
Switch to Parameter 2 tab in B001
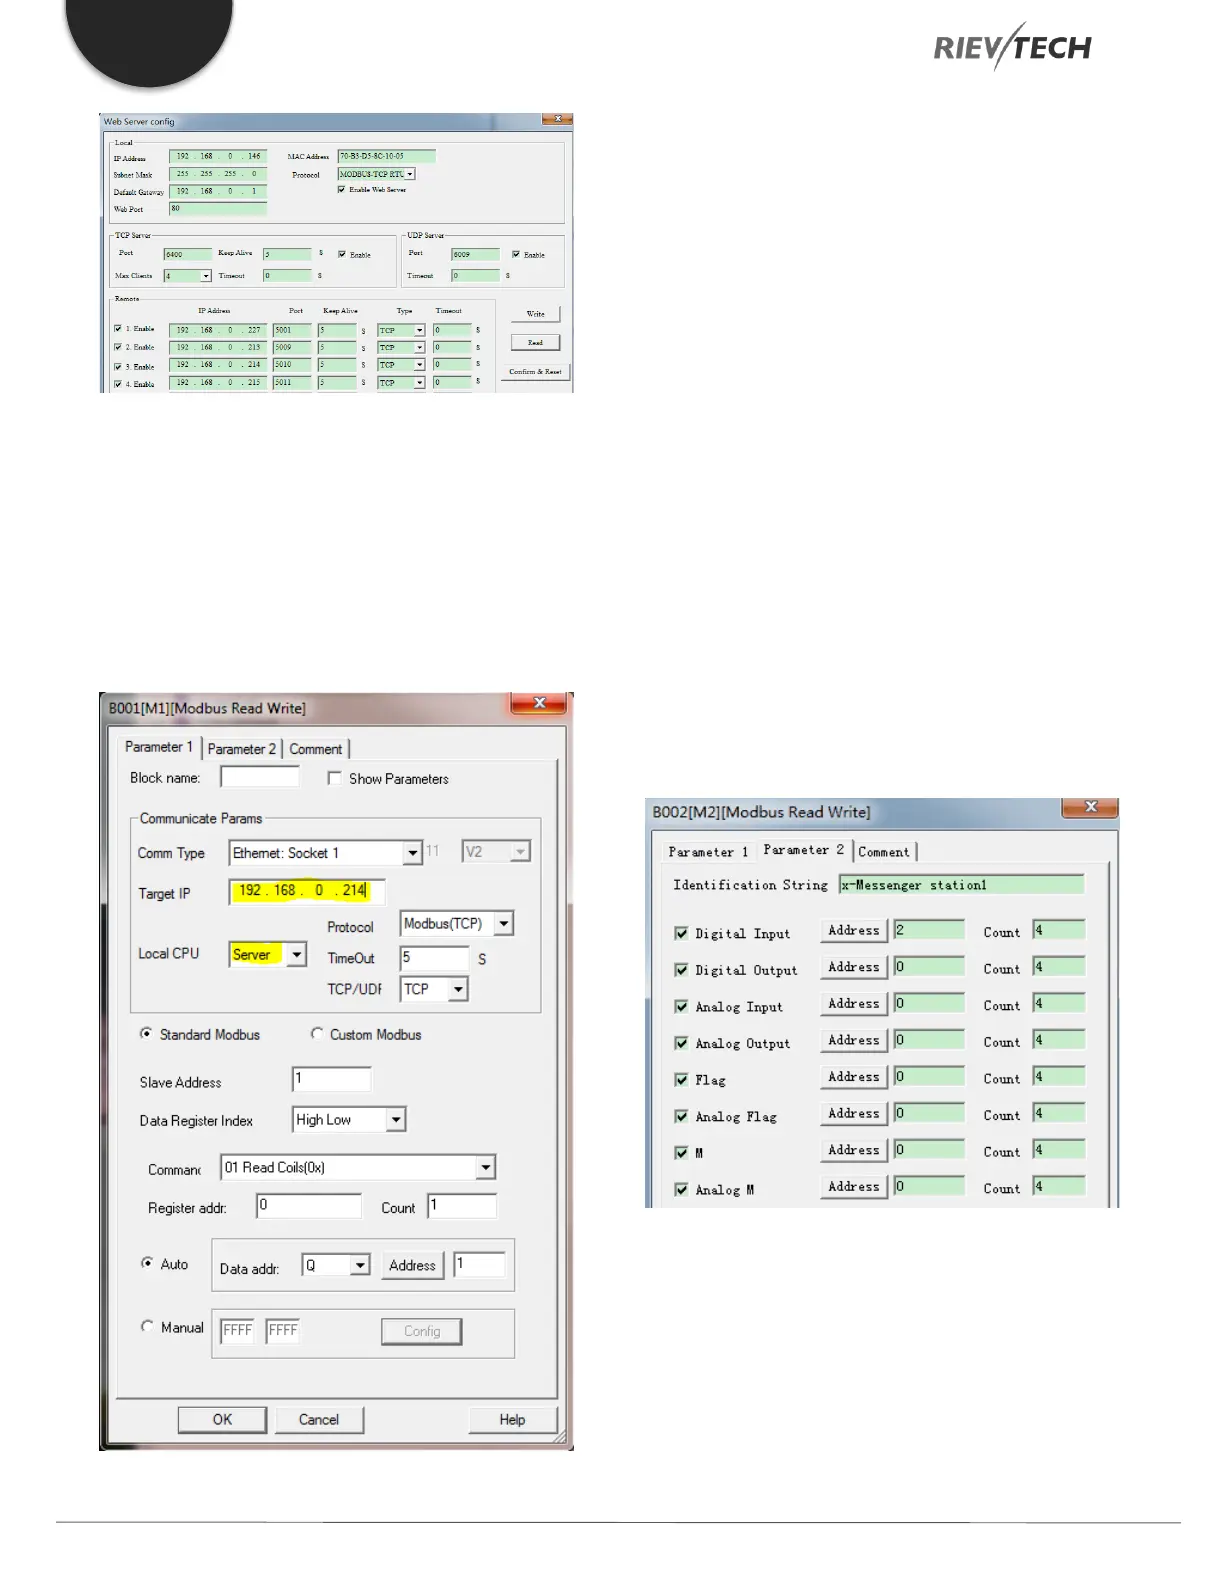point(242,749)
